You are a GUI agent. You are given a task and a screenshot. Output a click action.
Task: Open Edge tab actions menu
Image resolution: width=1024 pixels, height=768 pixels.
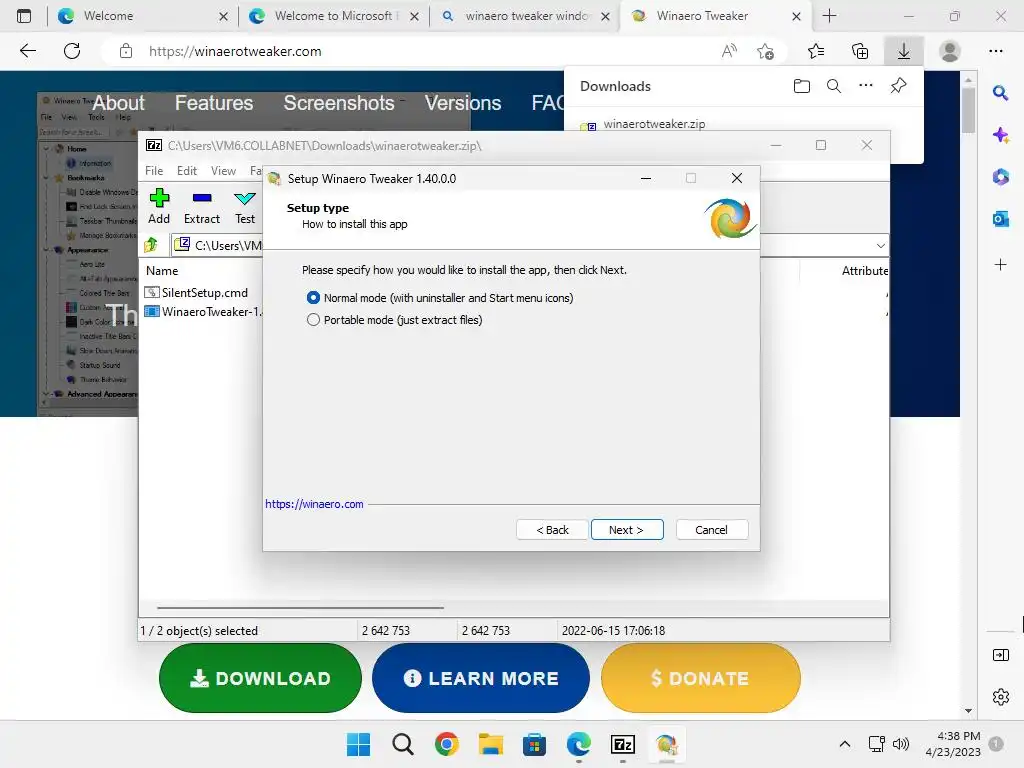tap(24, 16)
